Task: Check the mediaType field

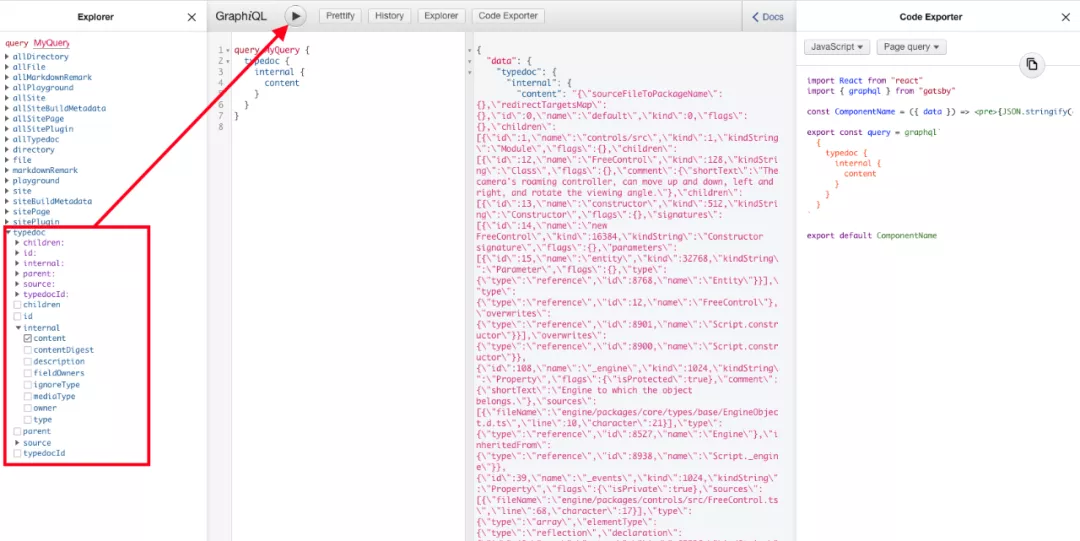Action: tap(28, 396)
